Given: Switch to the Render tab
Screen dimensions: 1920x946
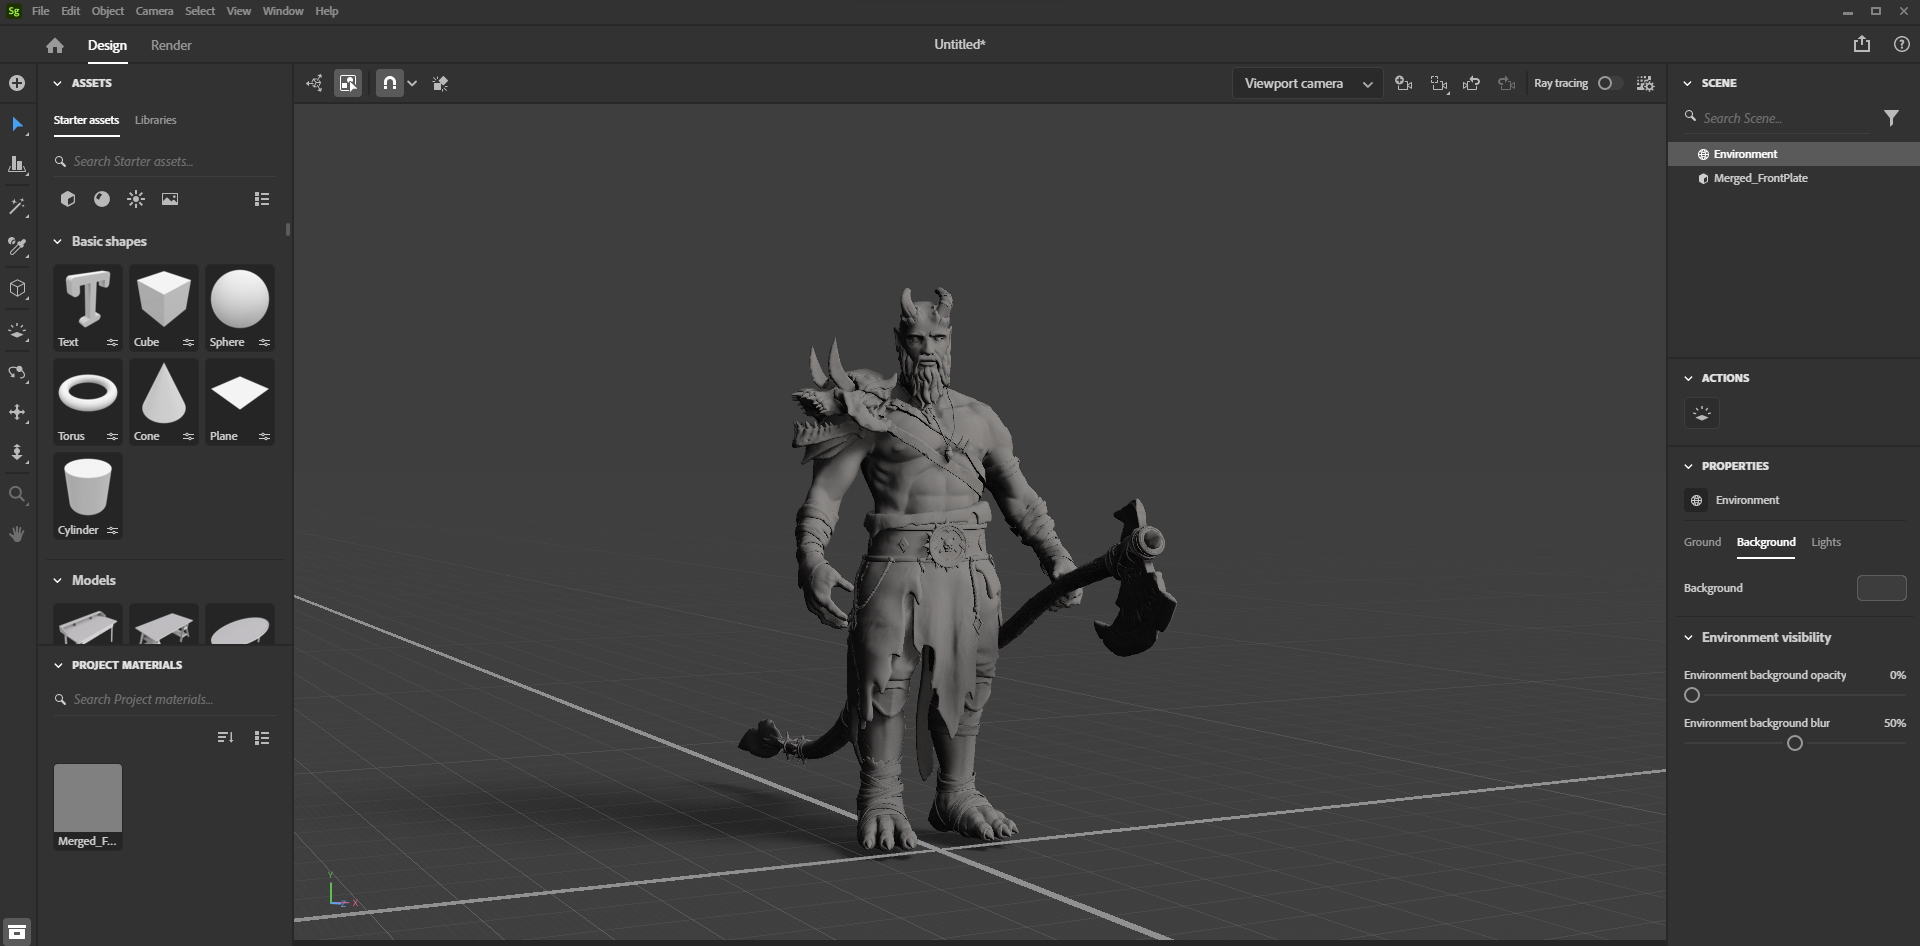Looking at the screenshot, I should pyautogui.click(x=171, y=45).
